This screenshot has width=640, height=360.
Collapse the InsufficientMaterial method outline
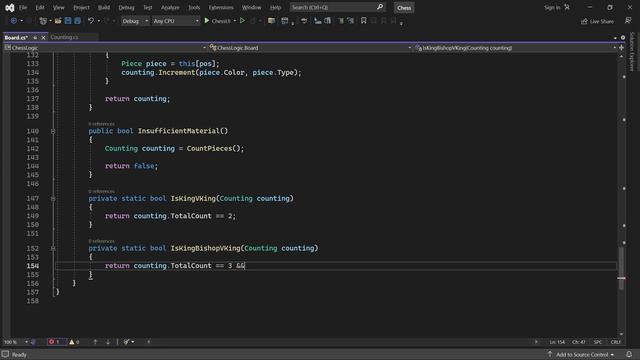[x=53, y=131]
